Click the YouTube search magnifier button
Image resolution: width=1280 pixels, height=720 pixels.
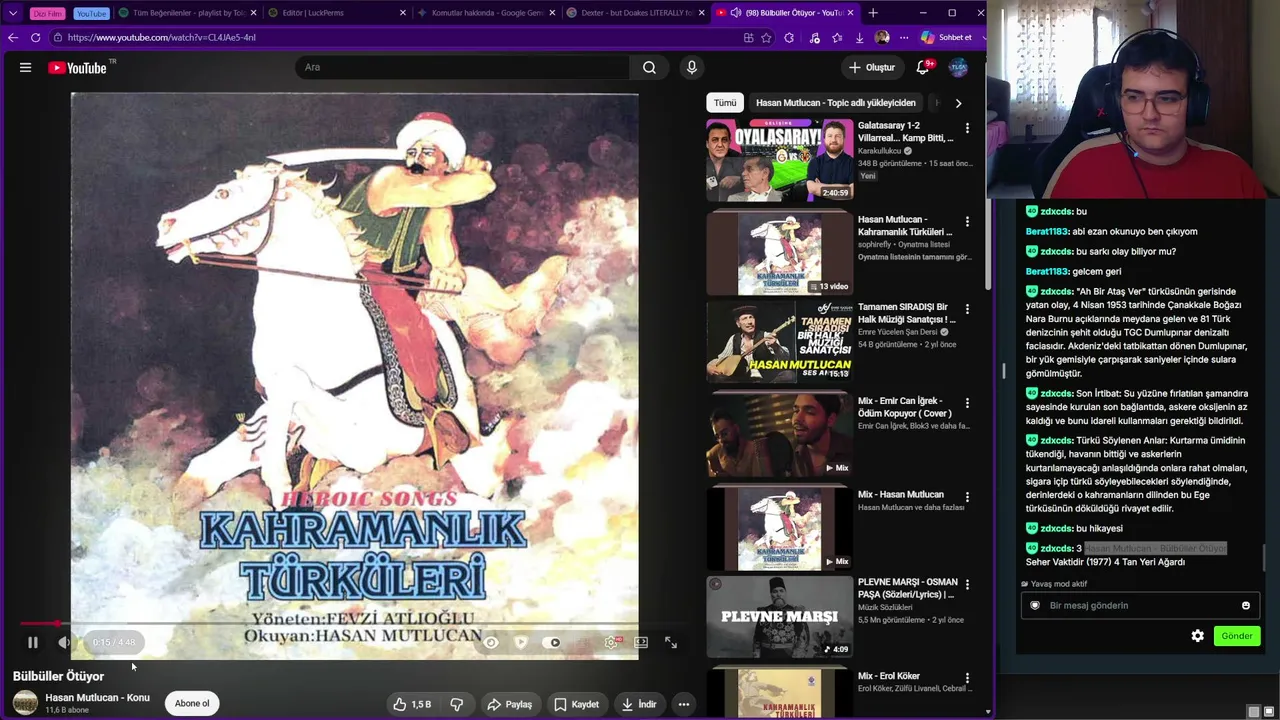pyautogui.click(x=649, y=68)
